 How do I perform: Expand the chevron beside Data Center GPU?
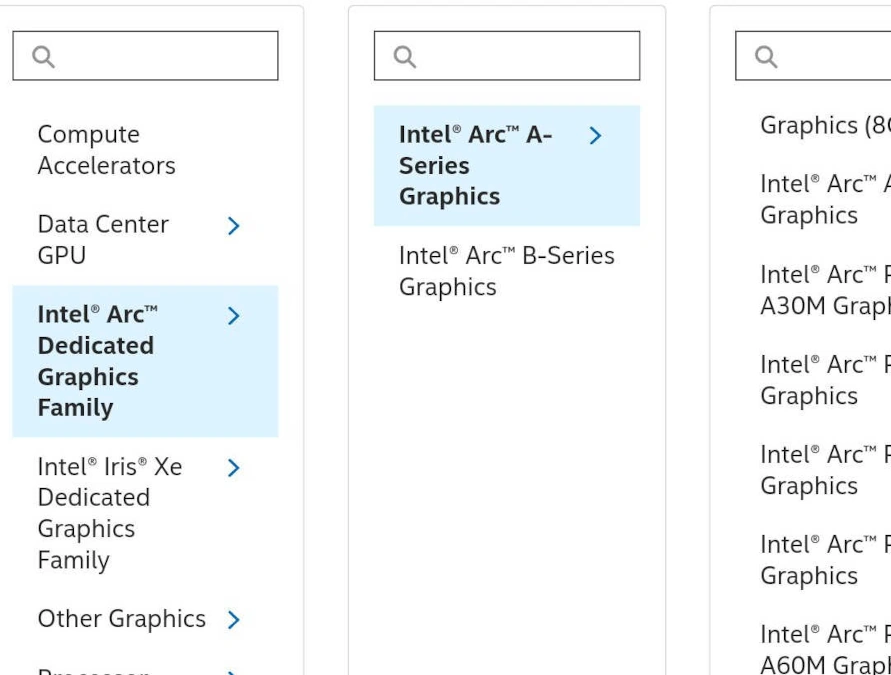click(x=234, y=226)
